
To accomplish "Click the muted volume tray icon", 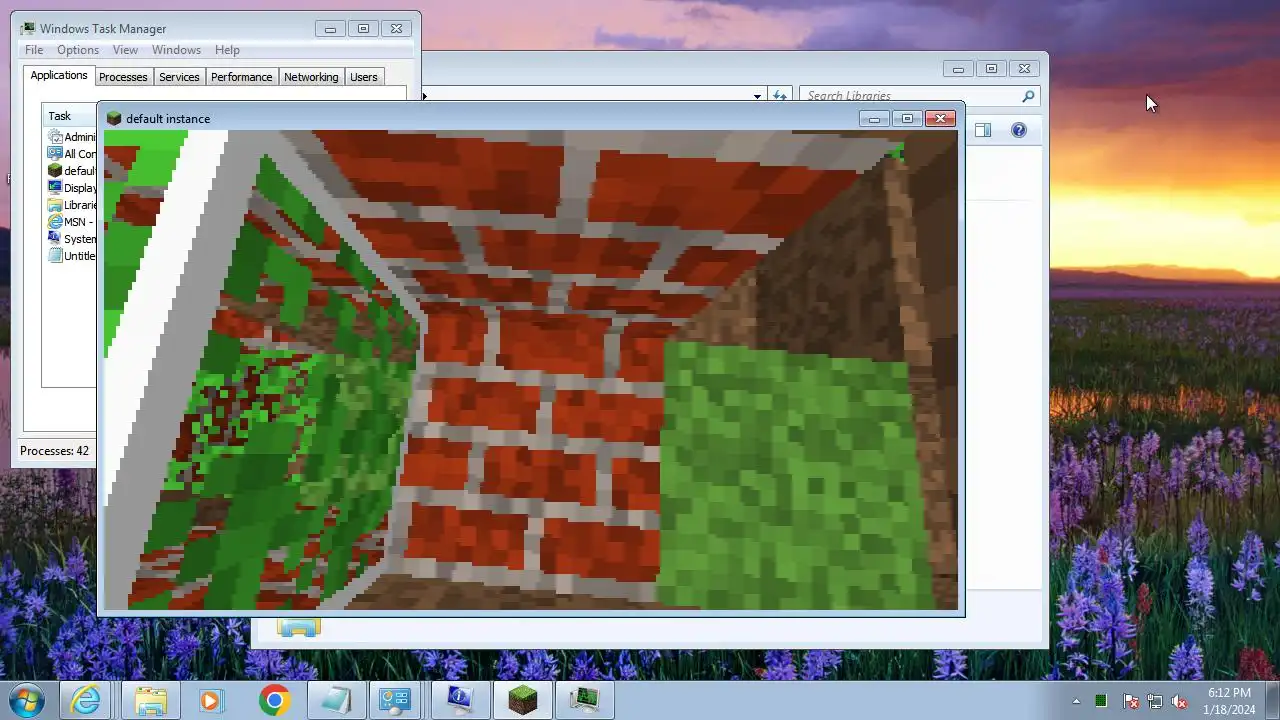I will coord(1179,701).
